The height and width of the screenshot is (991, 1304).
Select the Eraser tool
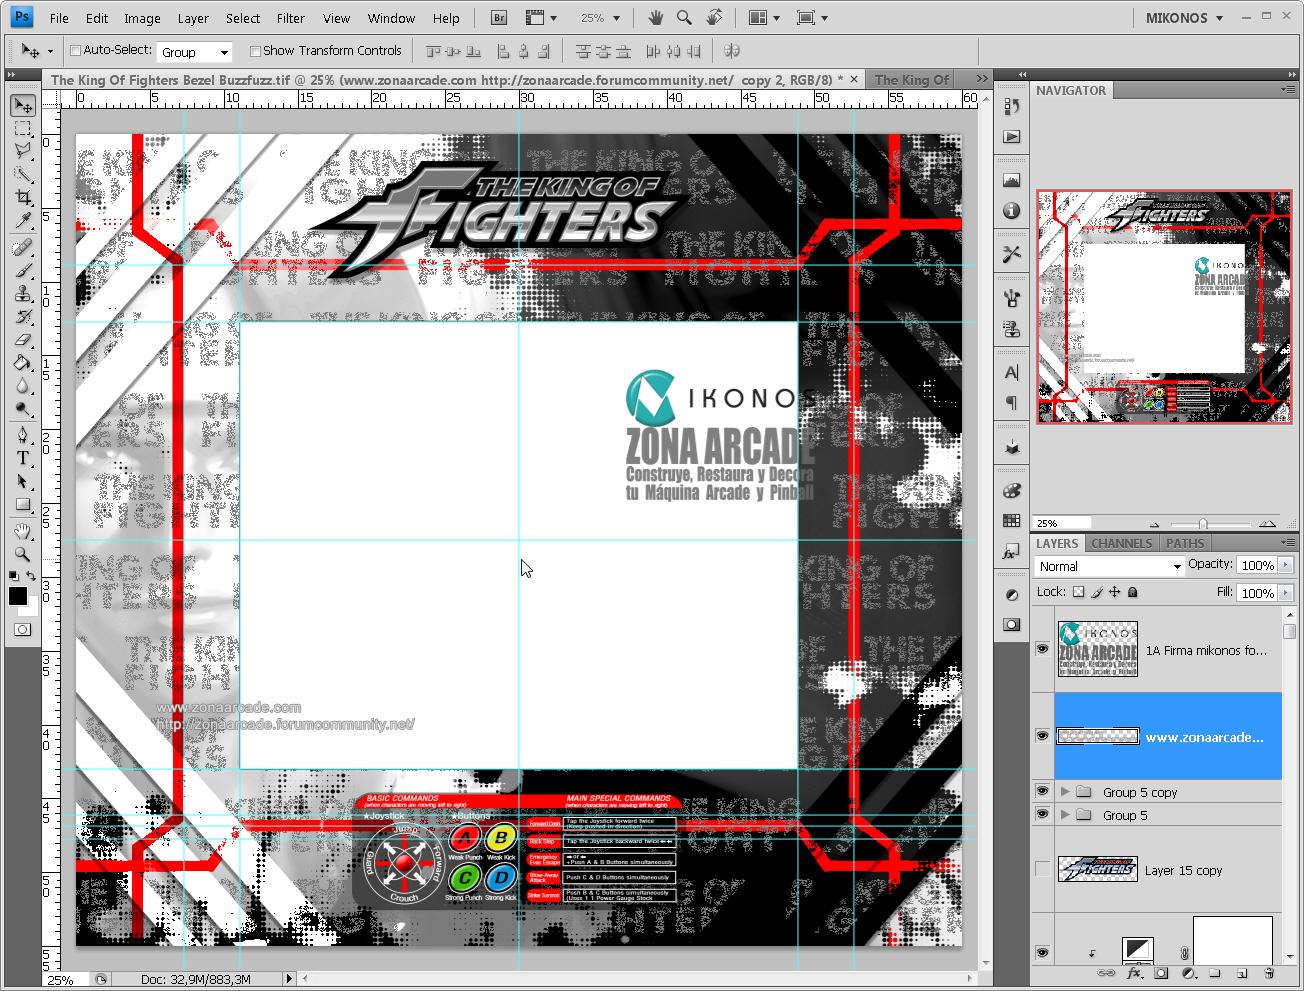click(x=23, y=340)
